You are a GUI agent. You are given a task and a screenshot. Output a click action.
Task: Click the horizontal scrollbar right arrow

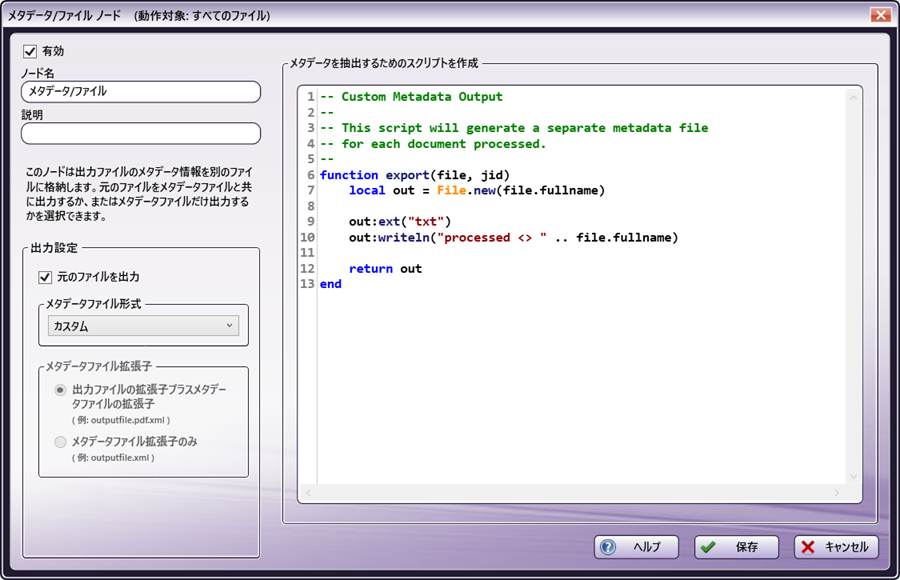837,493
